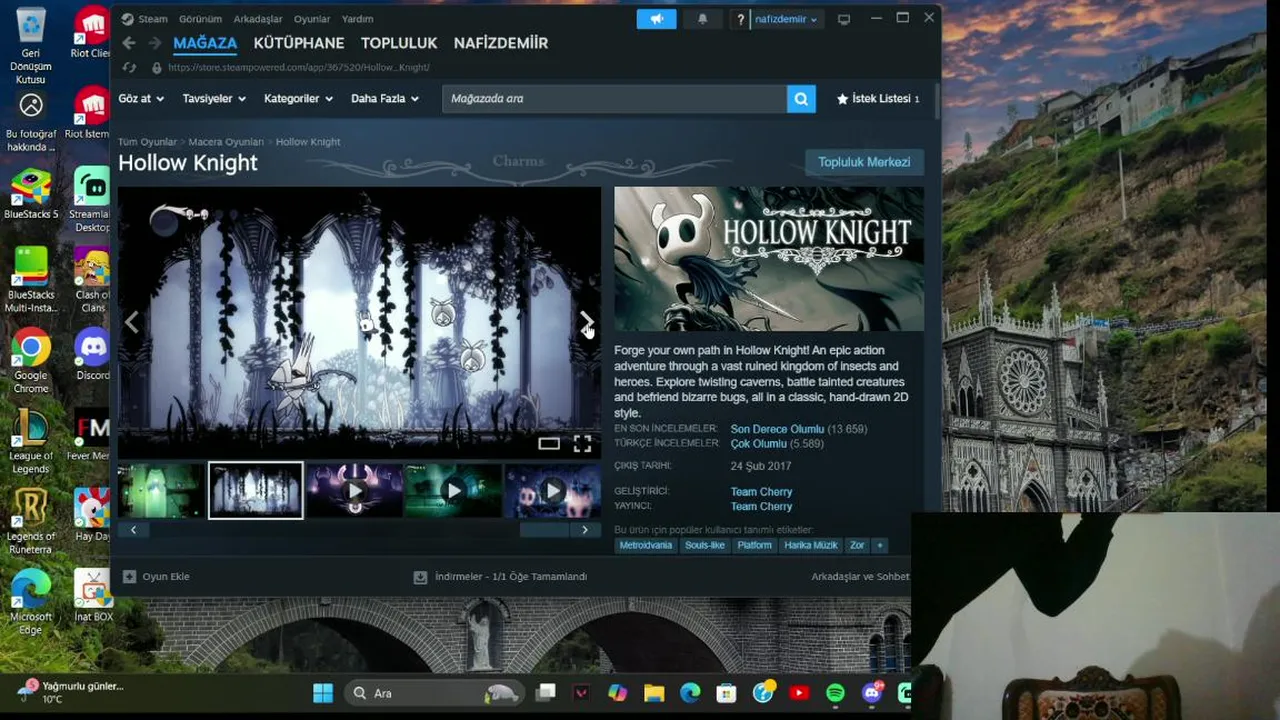
Task: Expand the Kategoriler dropdown
Action: [298, 98]
